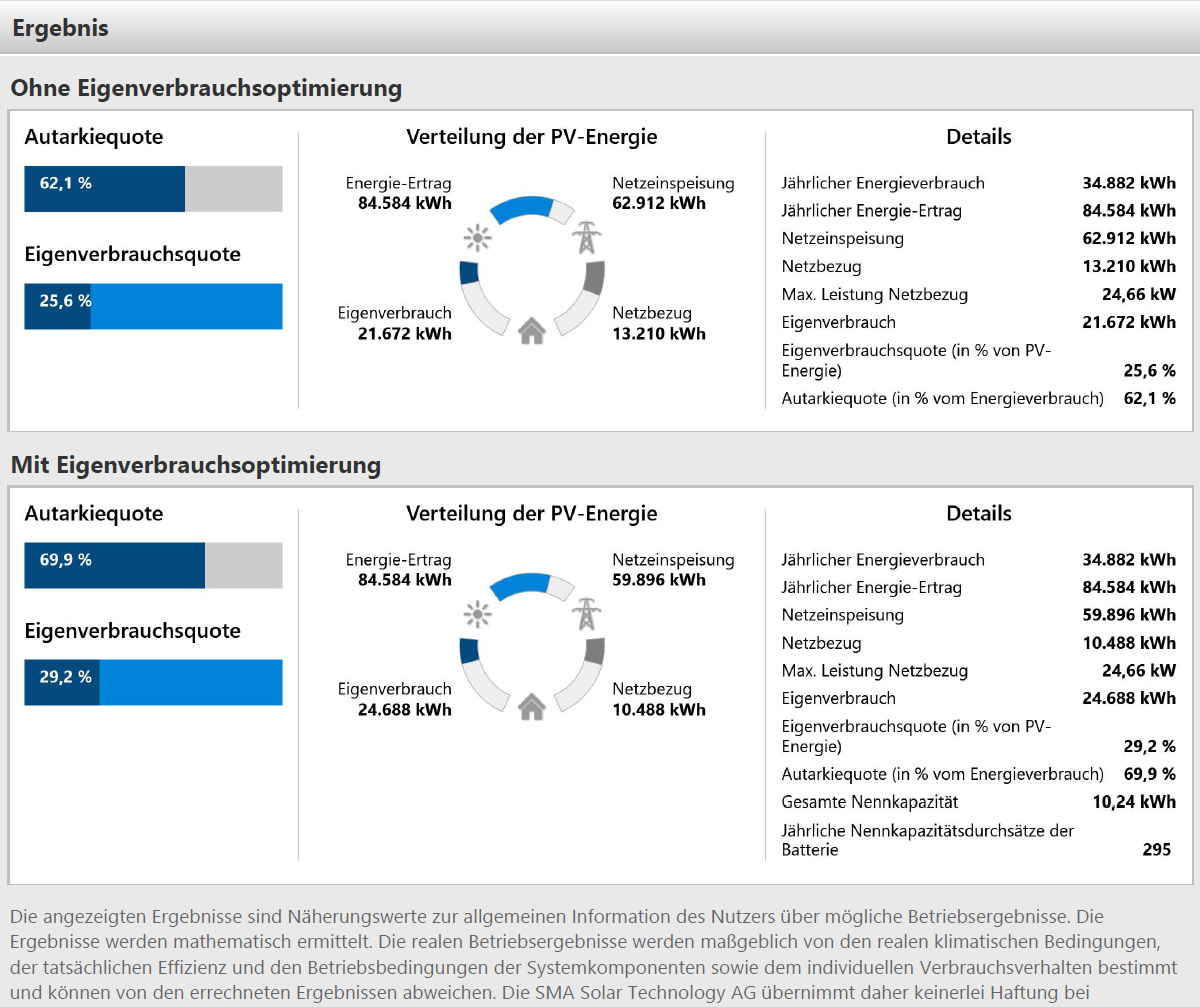Click the Energie-Ertrag diagram label in Mit section
This screenshot has height=1007, width=1200.
coord(399,569)
